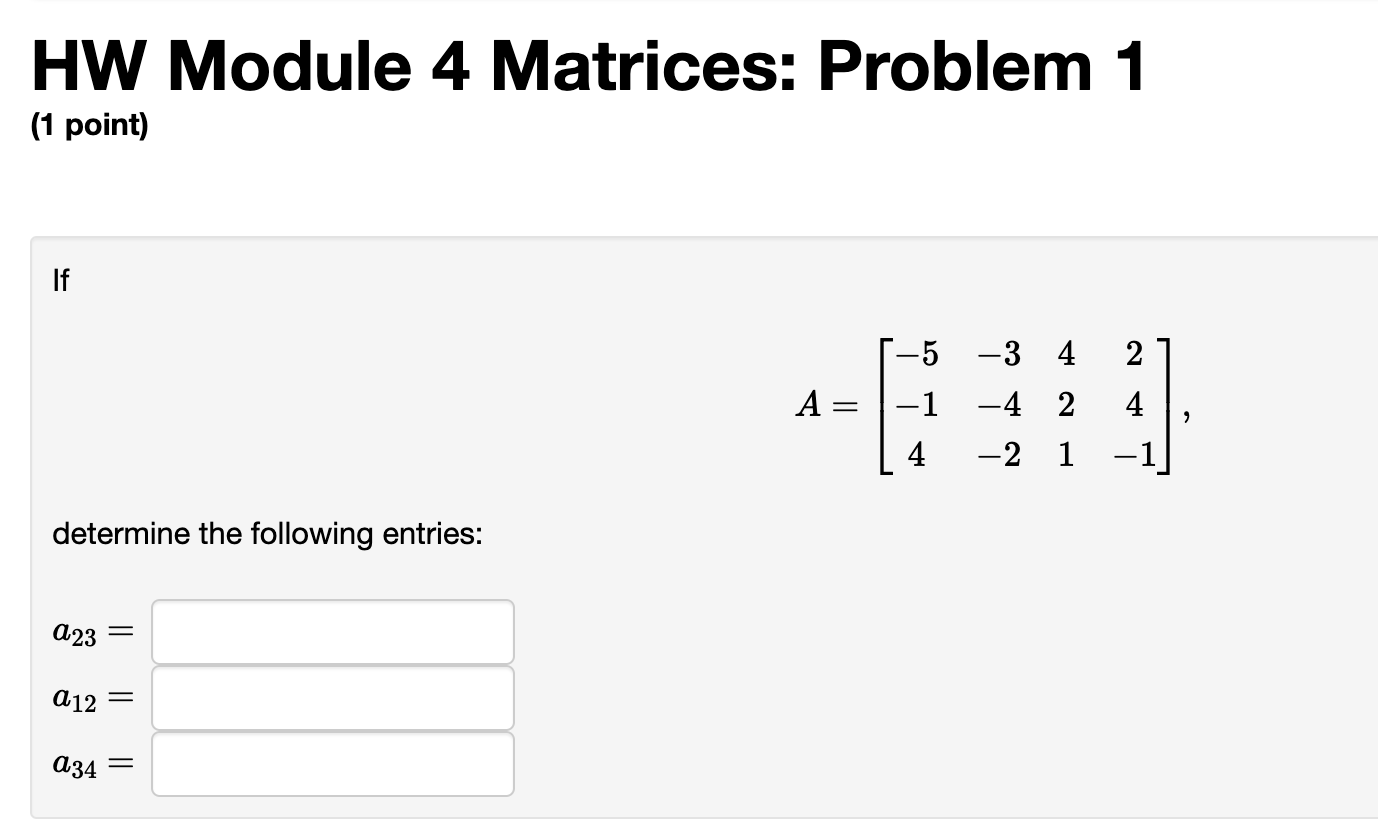Viewport: 1378px width, 840px height.
Task: Click the answer field for a23
Action: [332, 631]
